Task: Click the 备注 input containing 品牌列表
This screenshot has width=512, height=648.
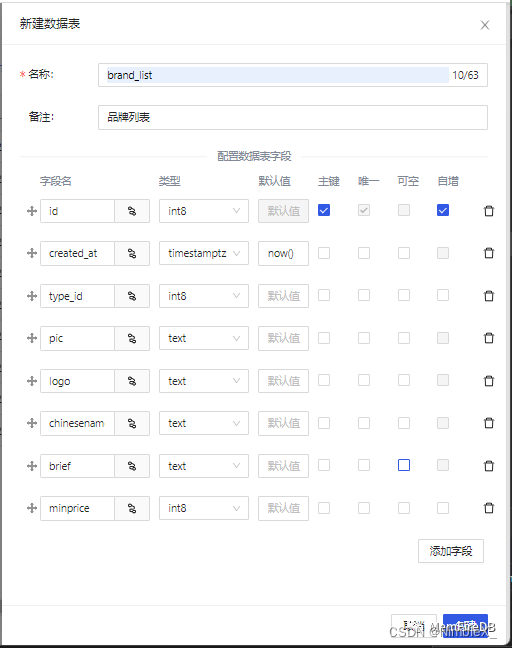Action: pos(293,117)
